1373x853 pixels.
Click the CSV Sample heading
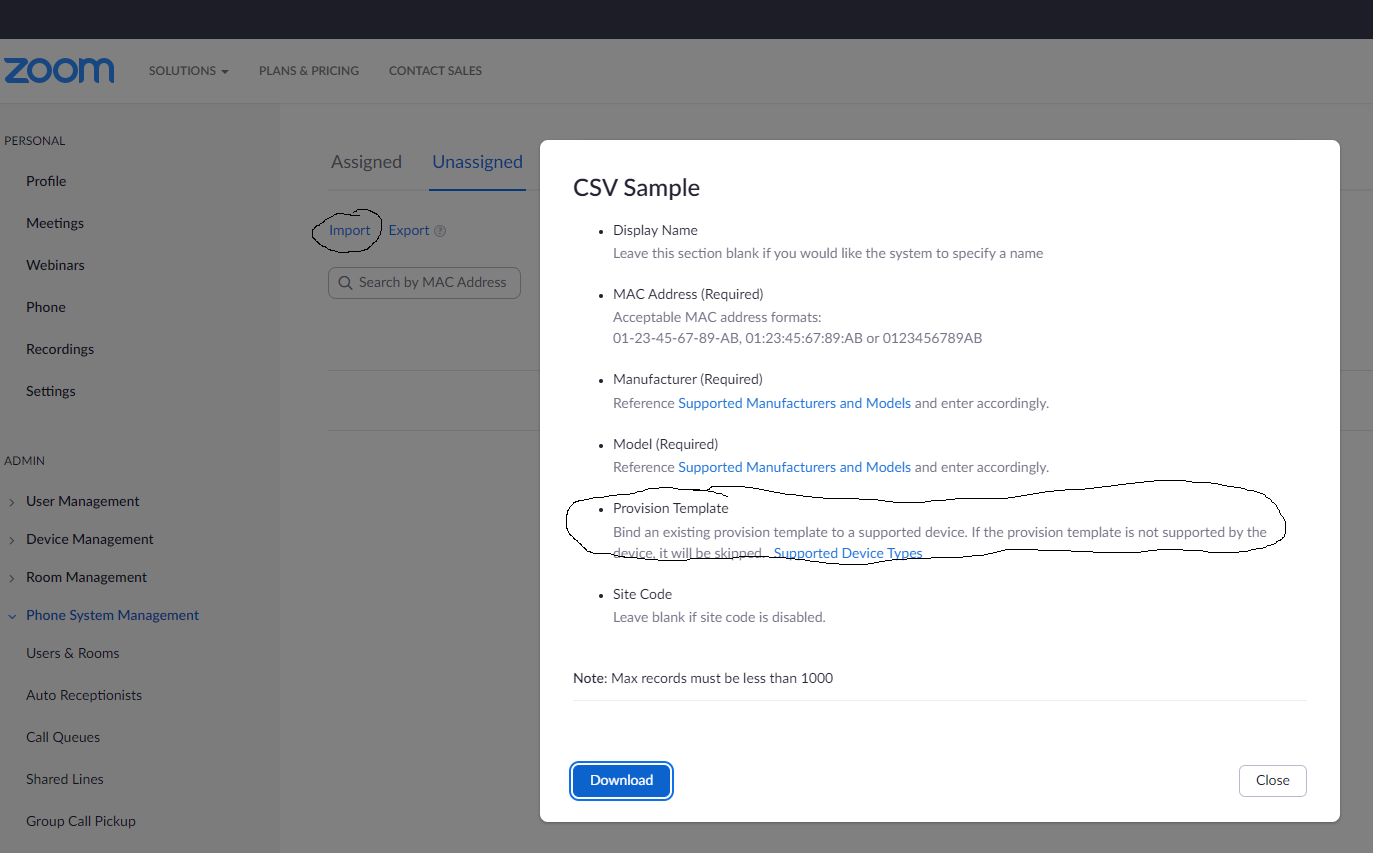(x=636, y=188)
